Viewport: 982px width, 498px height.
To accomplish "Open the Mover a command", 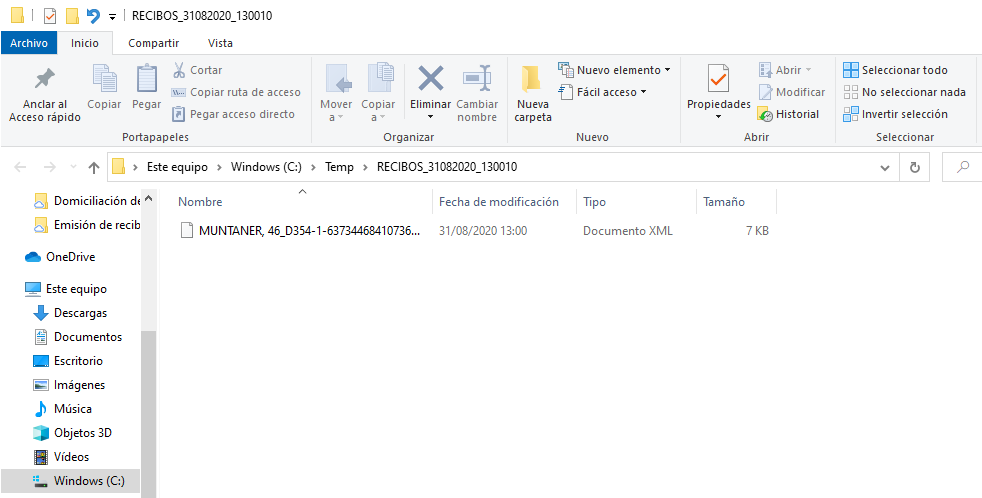I will pos(336,94).
